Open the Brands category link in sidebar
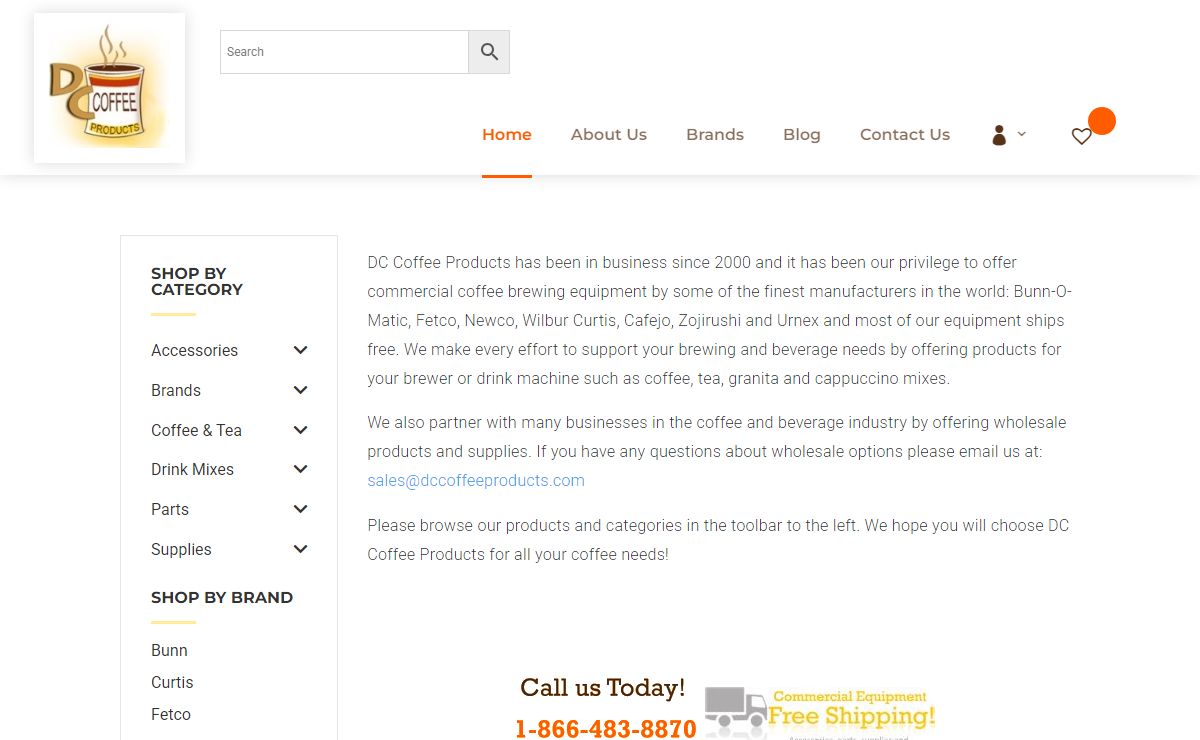Screen dimensions: 1200x740 [x=176, y=390]
